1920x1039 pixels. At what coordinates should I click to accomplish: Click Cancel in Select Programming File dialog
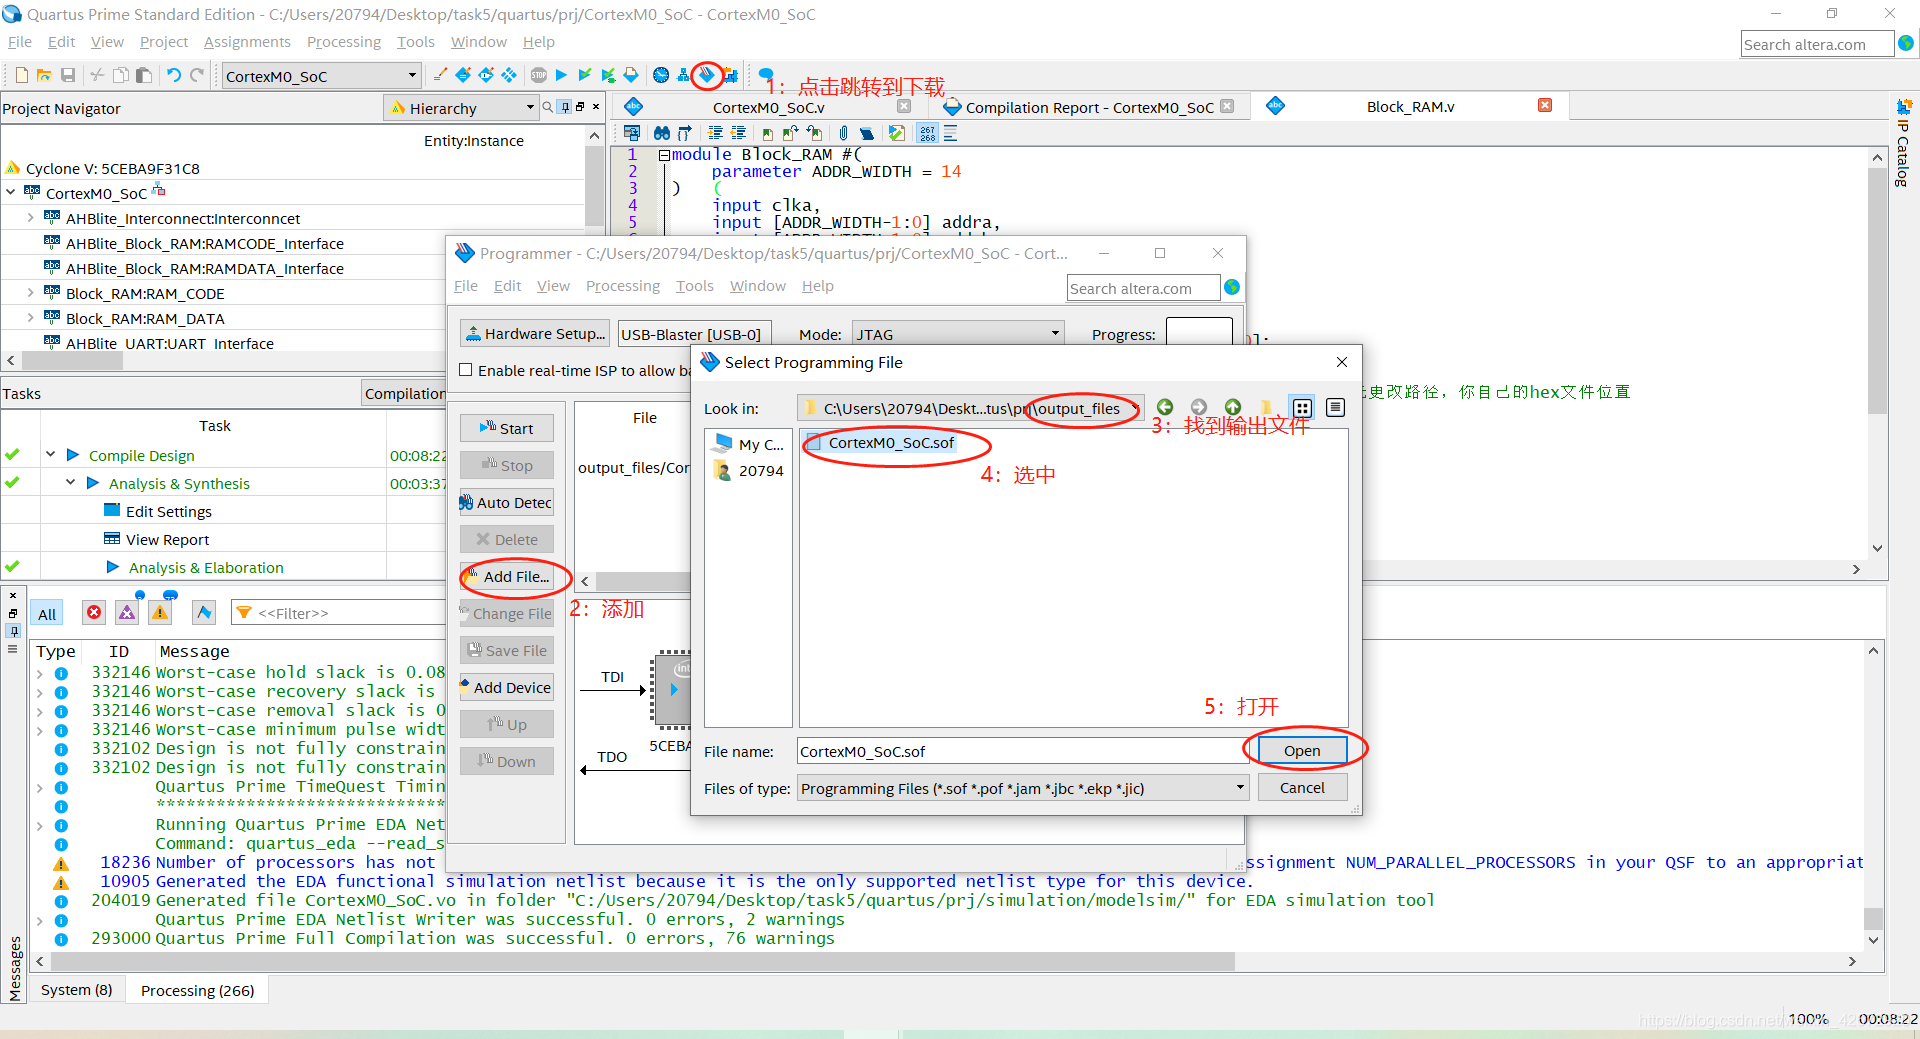1302,788
